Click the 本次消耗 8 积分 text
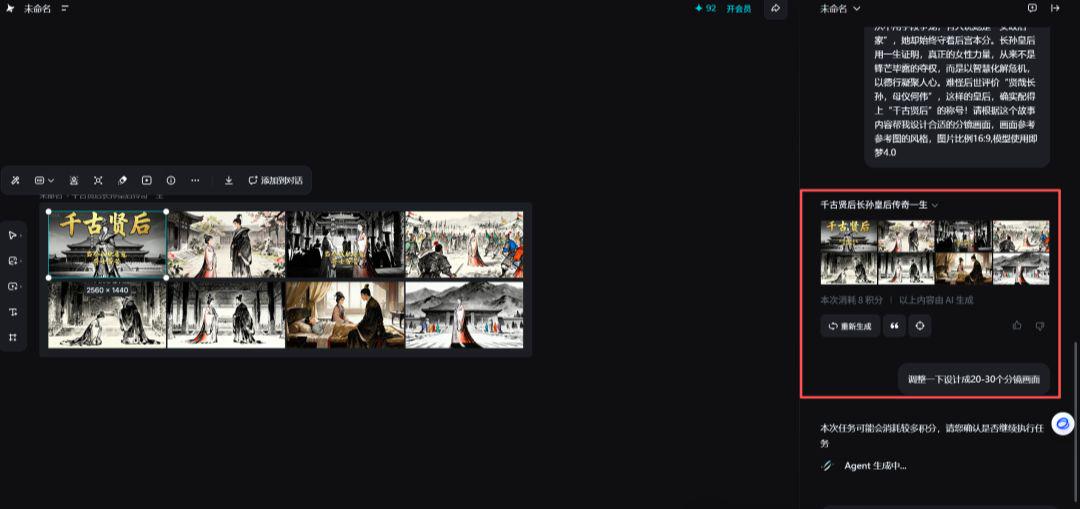Viewport: 1080px width, 509px height. (x=850, y=300)
